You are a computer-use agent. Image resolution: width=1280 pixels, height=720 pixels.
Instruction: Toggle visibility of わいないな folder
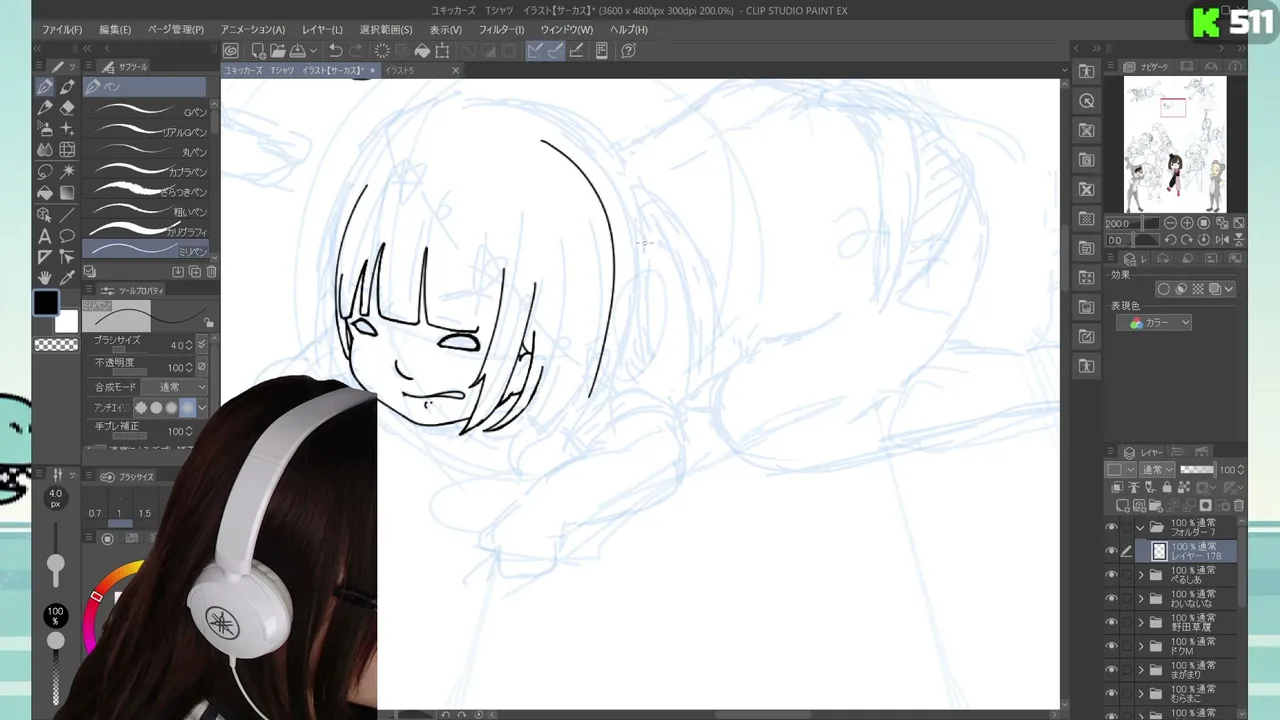tap(1111, 598)
